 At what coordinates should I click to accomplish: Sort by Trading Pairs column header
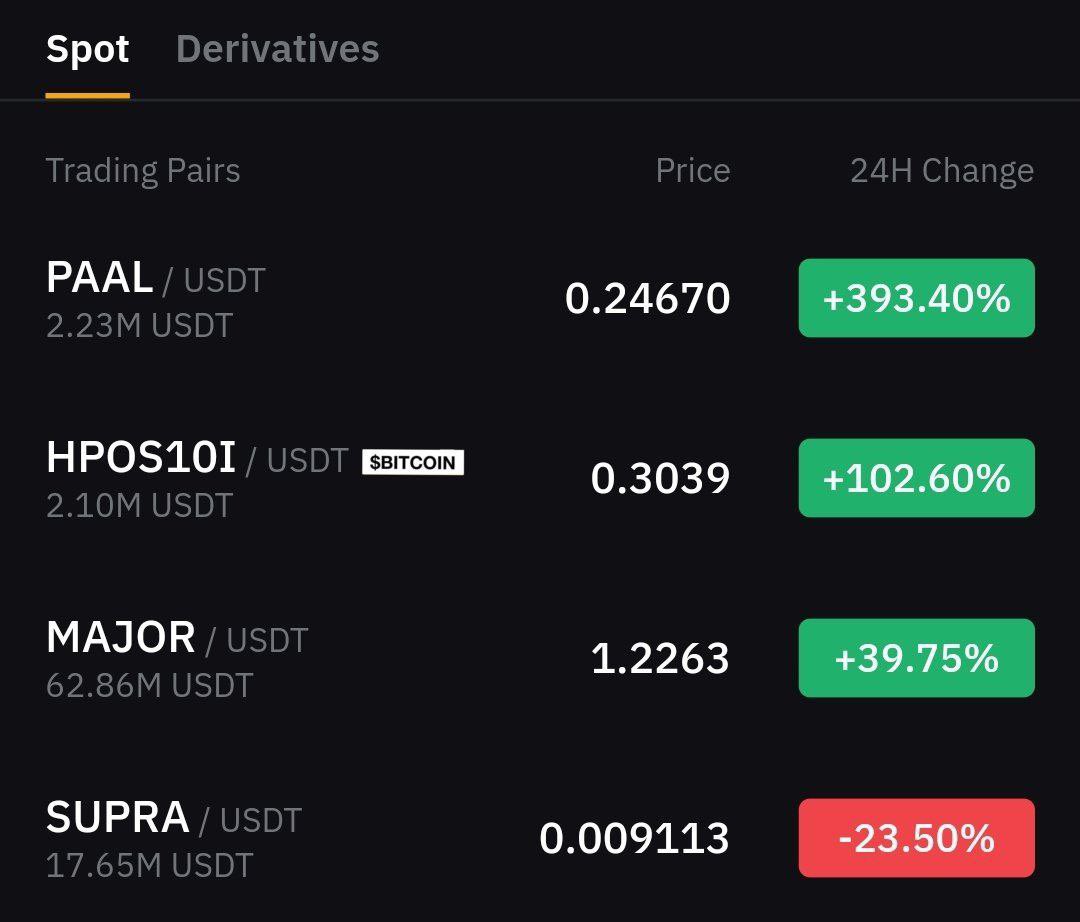coord(143,171)
